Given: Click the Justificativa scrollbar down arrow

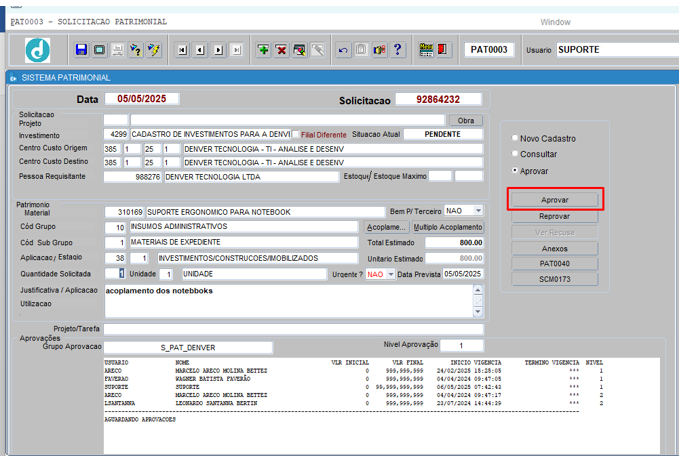Looking at the screenshot, I should tap(478, 312).
